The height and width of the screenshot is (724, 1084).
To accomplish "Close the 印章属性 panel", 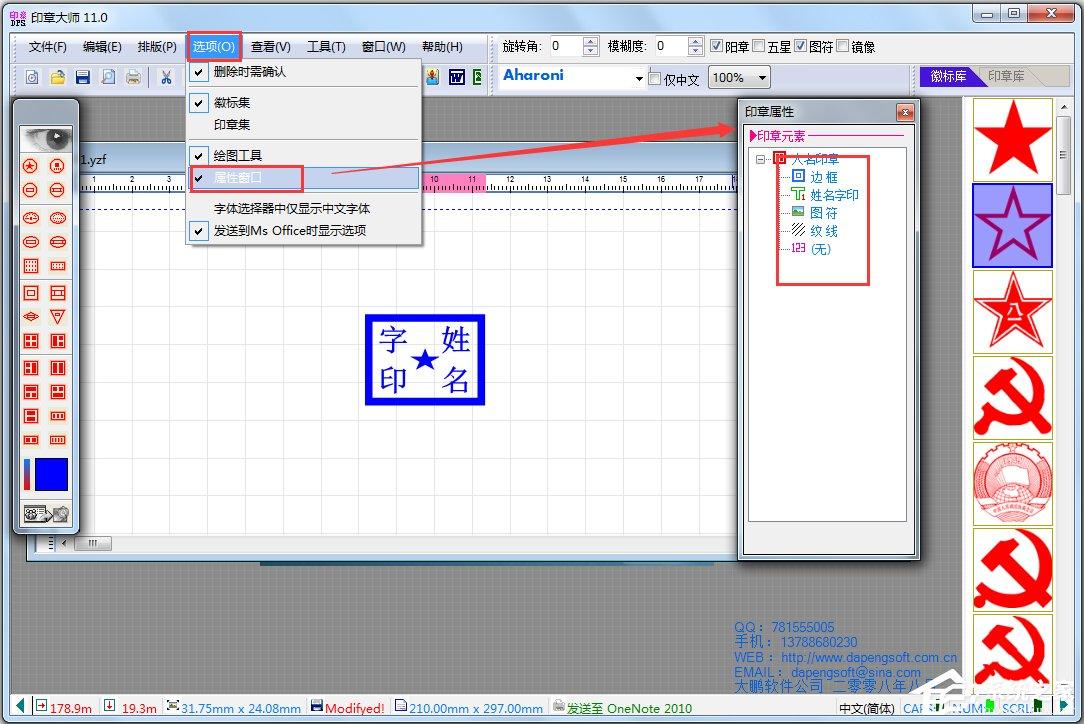I will [905, 111].
